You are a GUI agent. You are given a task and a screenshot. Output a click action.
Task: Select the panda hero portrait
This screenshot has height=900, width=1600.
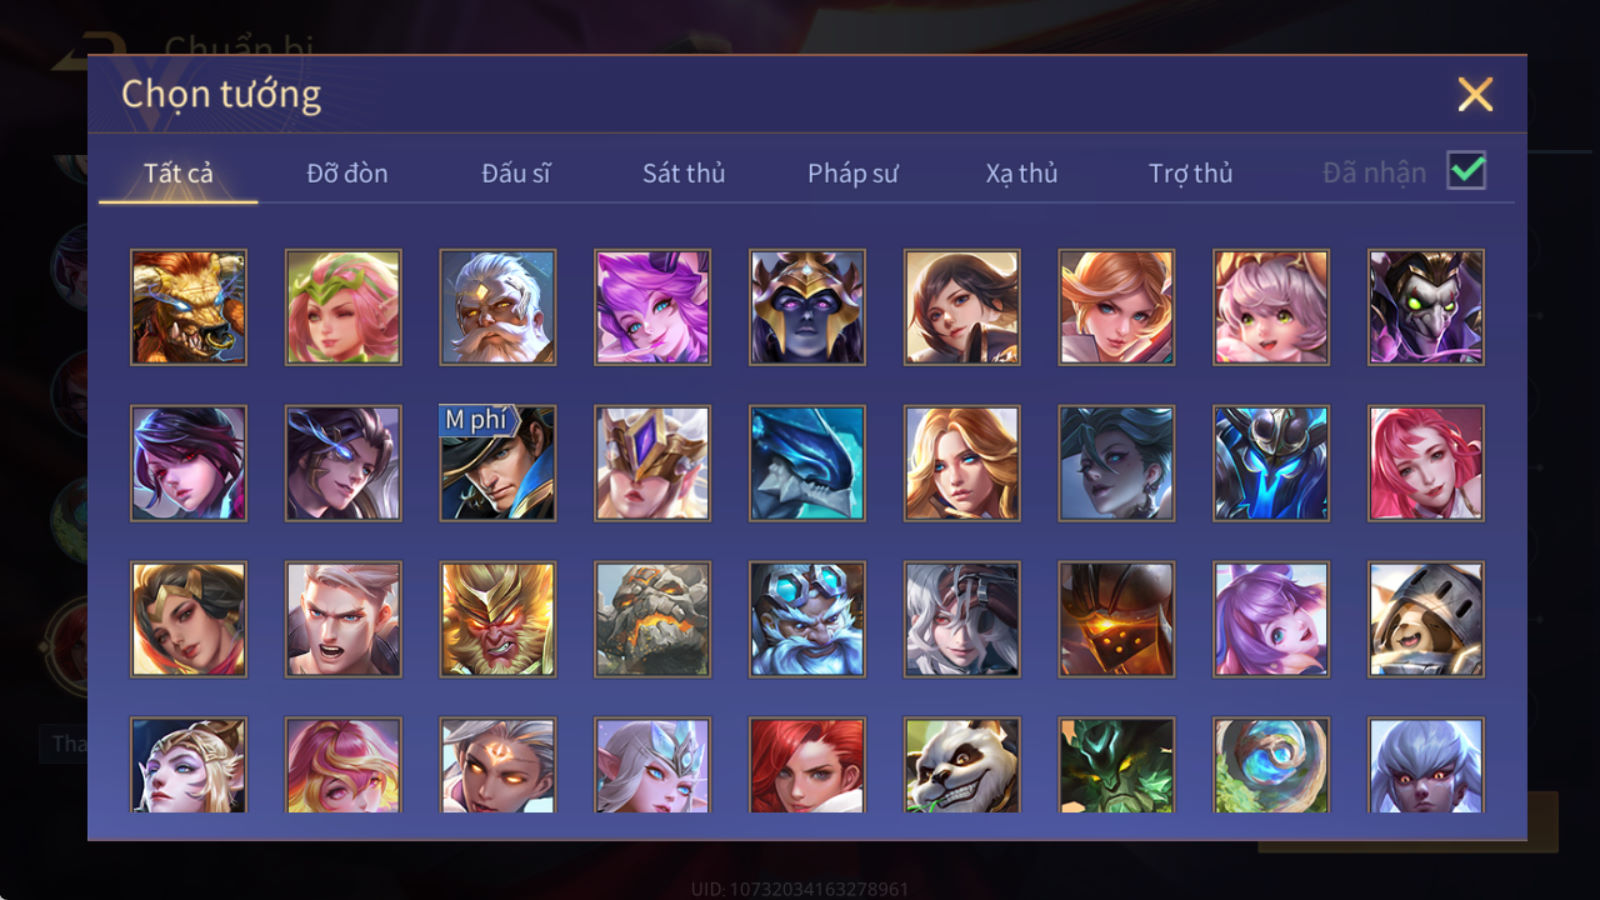pyautogui.click(x=962, y=765)
